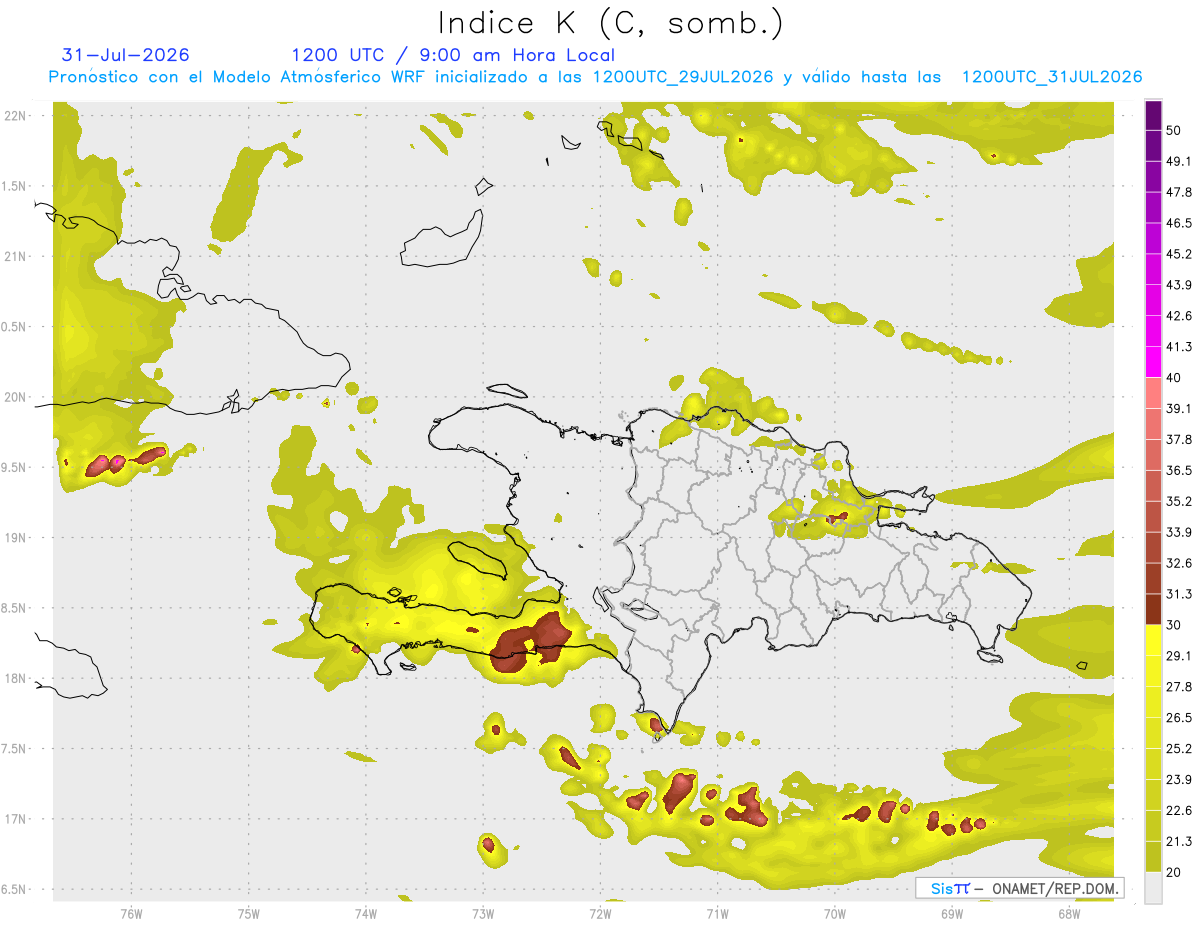Viewport: 1200px width, 927px height.
Task: Click the '25.2' color scale value
Action: pos(1179,749)
